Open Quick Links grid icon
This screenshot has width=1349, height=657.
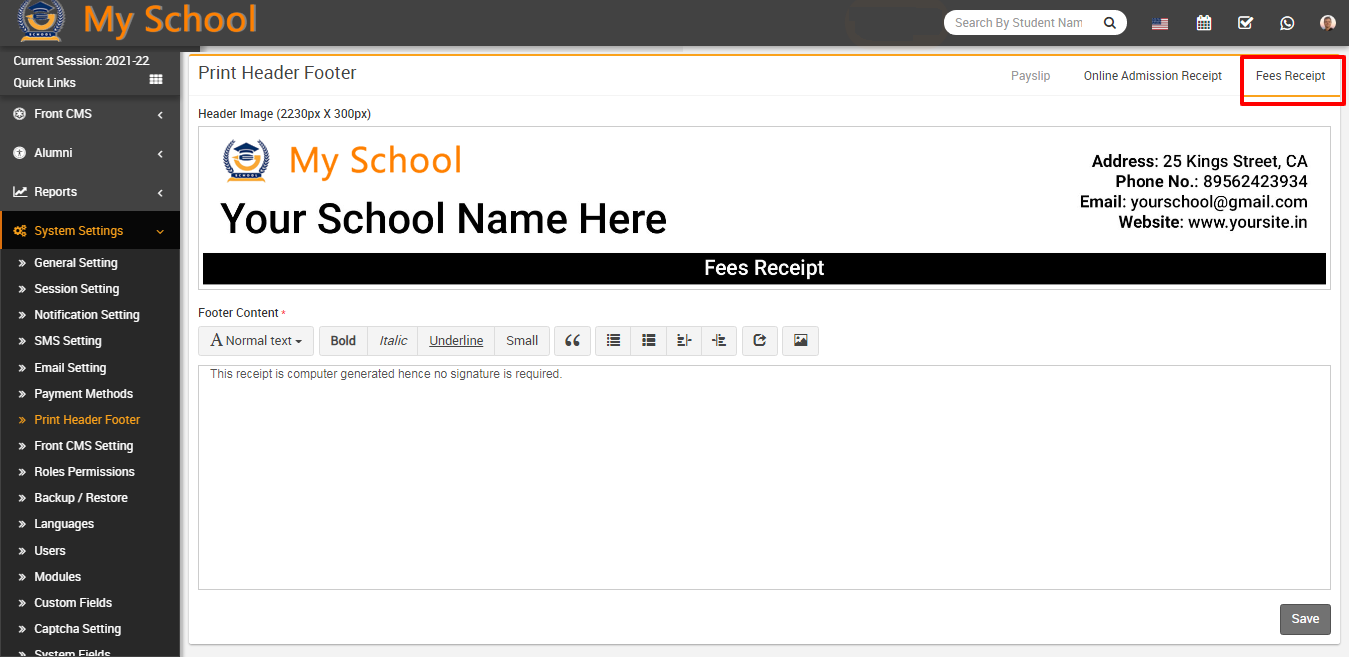coord(156,80)
